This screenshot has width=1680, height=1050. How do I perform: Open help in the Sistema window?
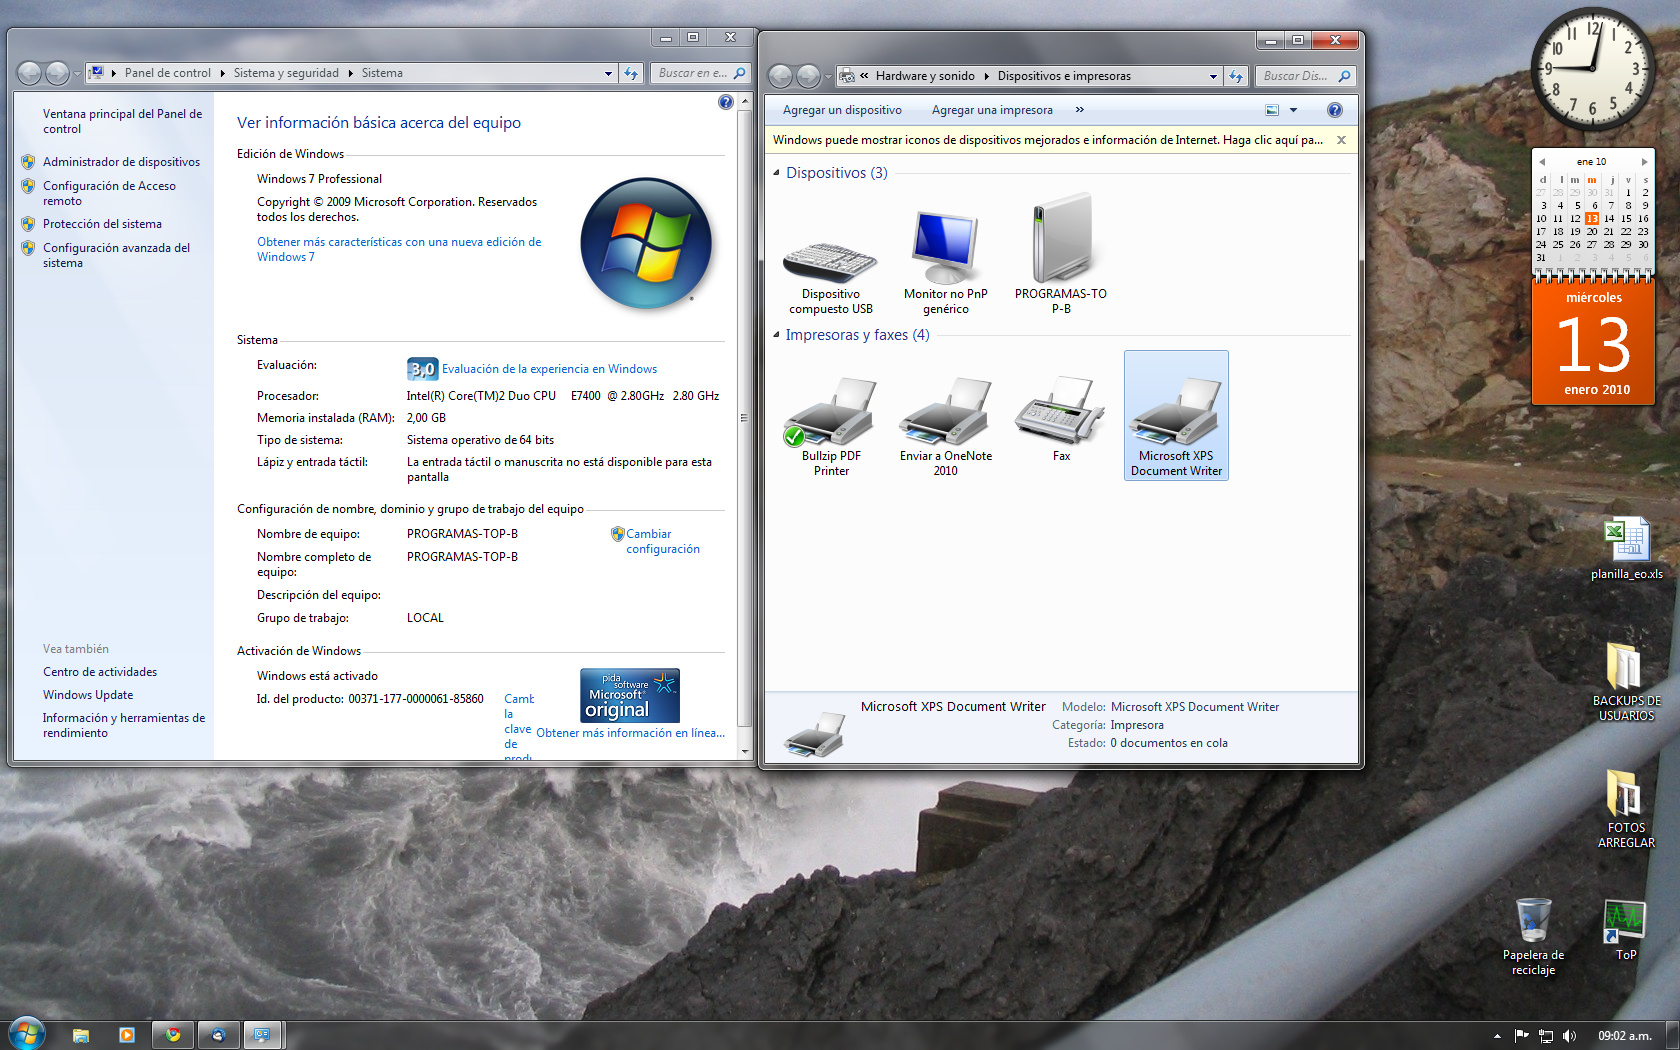[x=726, y=102]
